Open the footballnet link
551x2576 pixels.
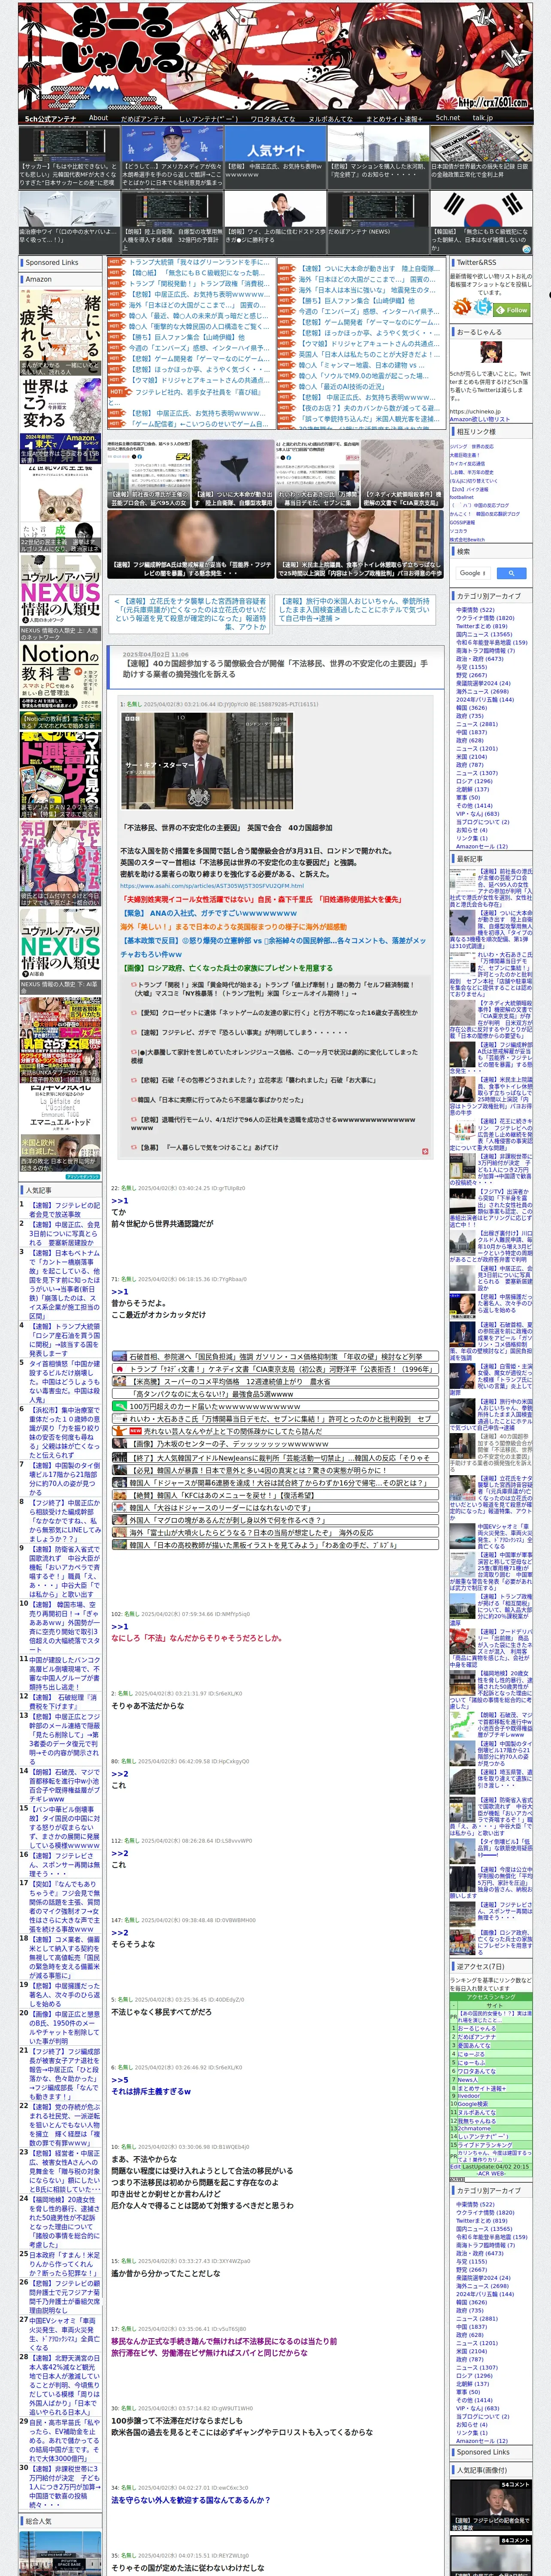click(462, 497)
